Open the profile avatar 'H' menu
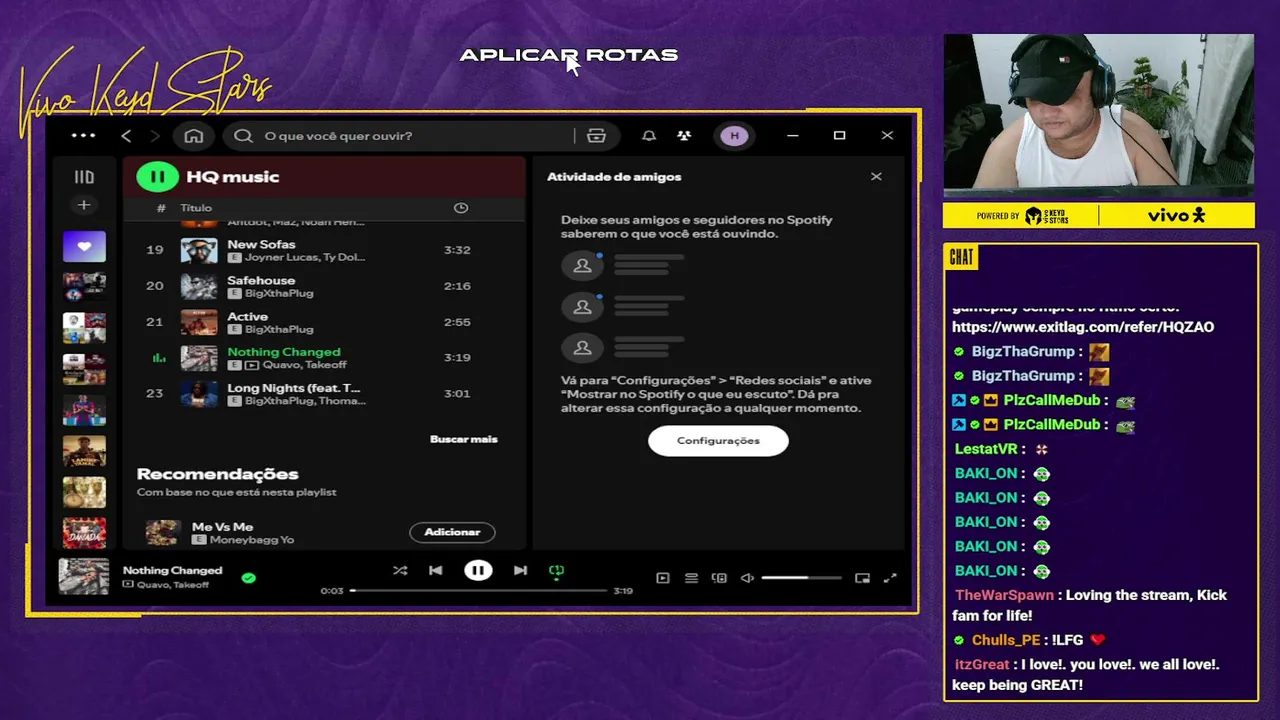The height and width of the screenshot is (720, 1280). tap(735, 136)
